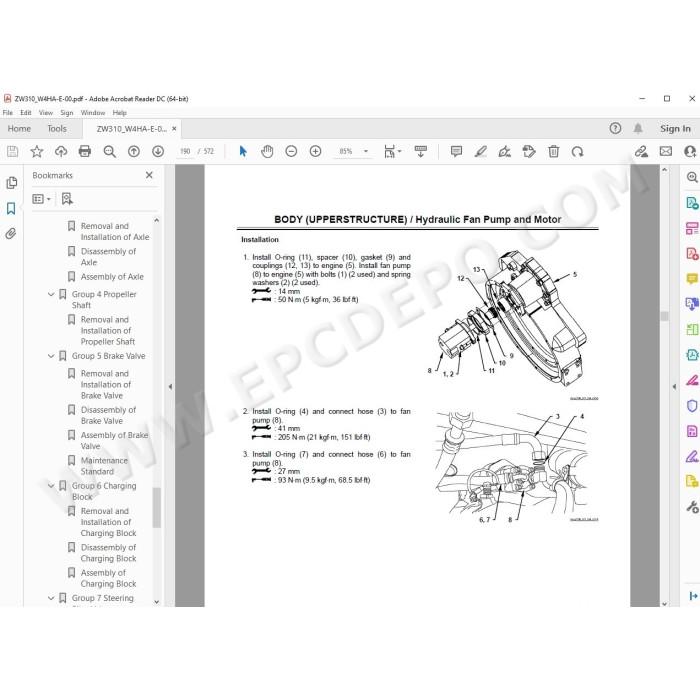700x700 pixels.
Task: Click the page number input field
Action: click(x=185, y=152)
